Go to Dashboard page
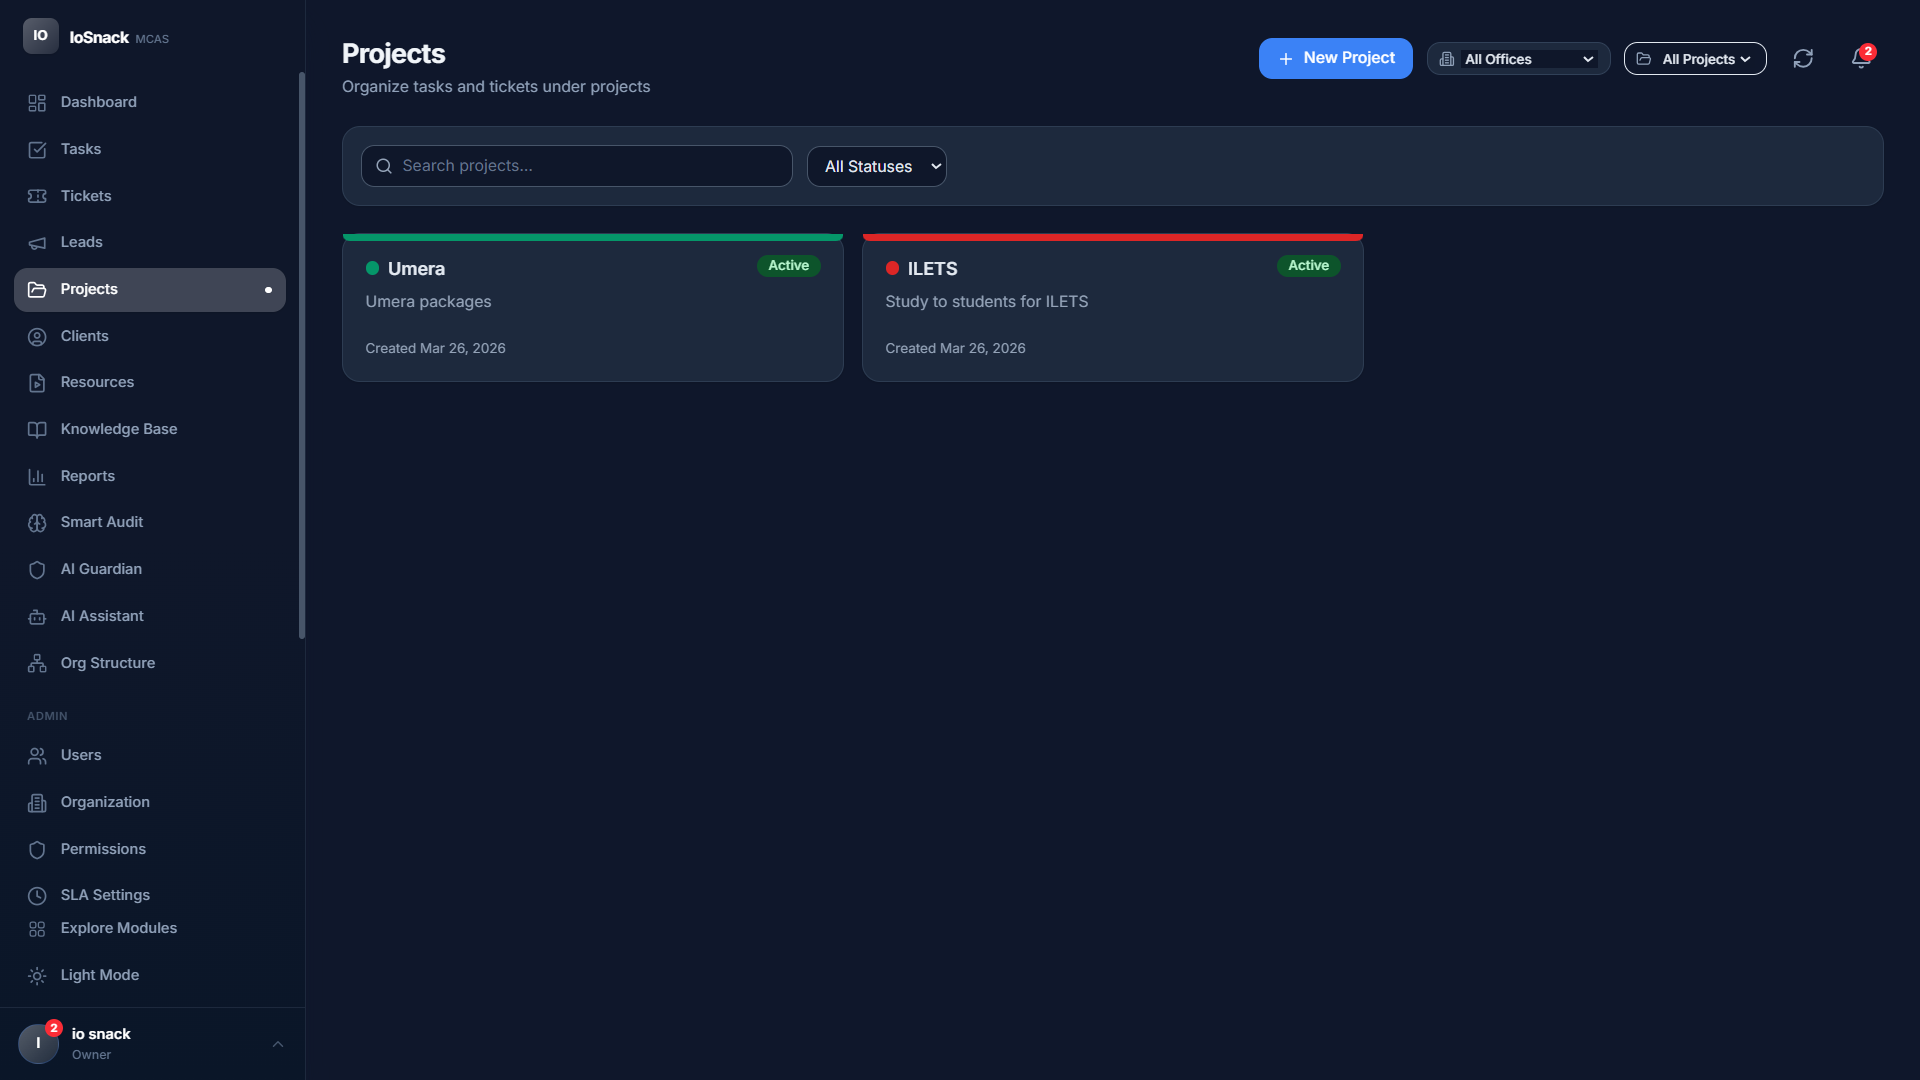Viewport: 1920px width, 1080px height. pyautogui.click(x=150, y=102)
